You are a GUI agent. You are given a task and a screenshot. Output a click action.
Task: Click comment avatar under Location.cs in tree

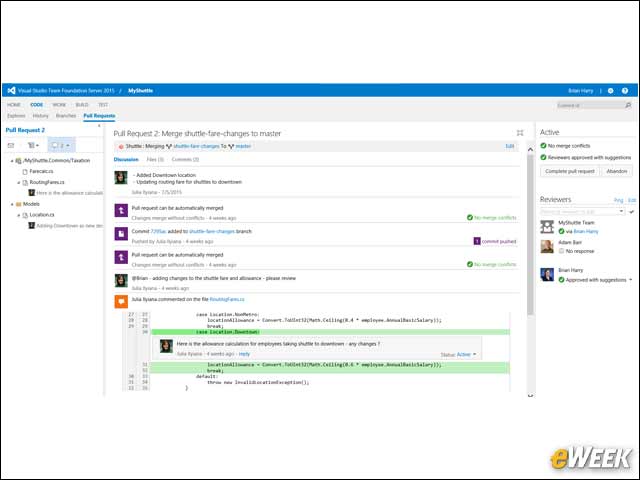31,225
